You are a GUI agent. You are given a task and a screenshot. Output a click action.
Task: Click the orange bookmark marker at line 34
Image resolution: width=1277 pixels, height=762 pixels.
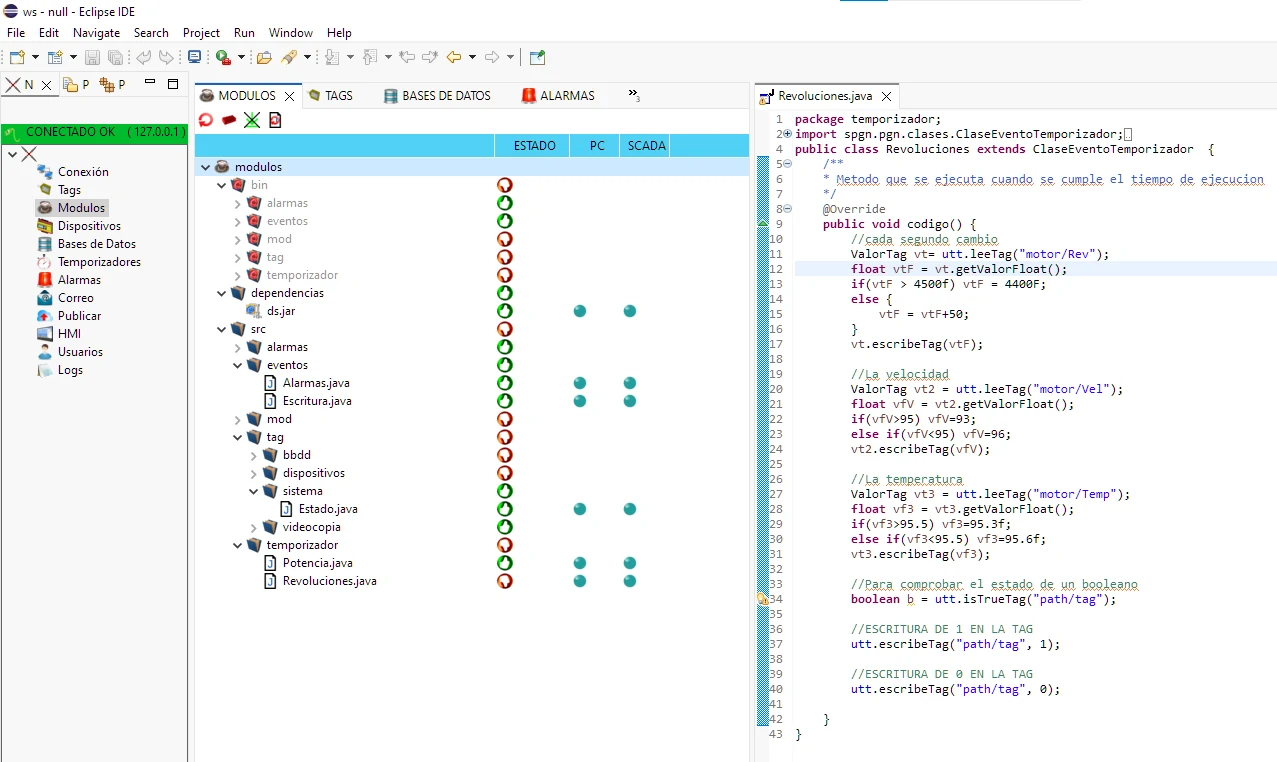coord(760,598)
